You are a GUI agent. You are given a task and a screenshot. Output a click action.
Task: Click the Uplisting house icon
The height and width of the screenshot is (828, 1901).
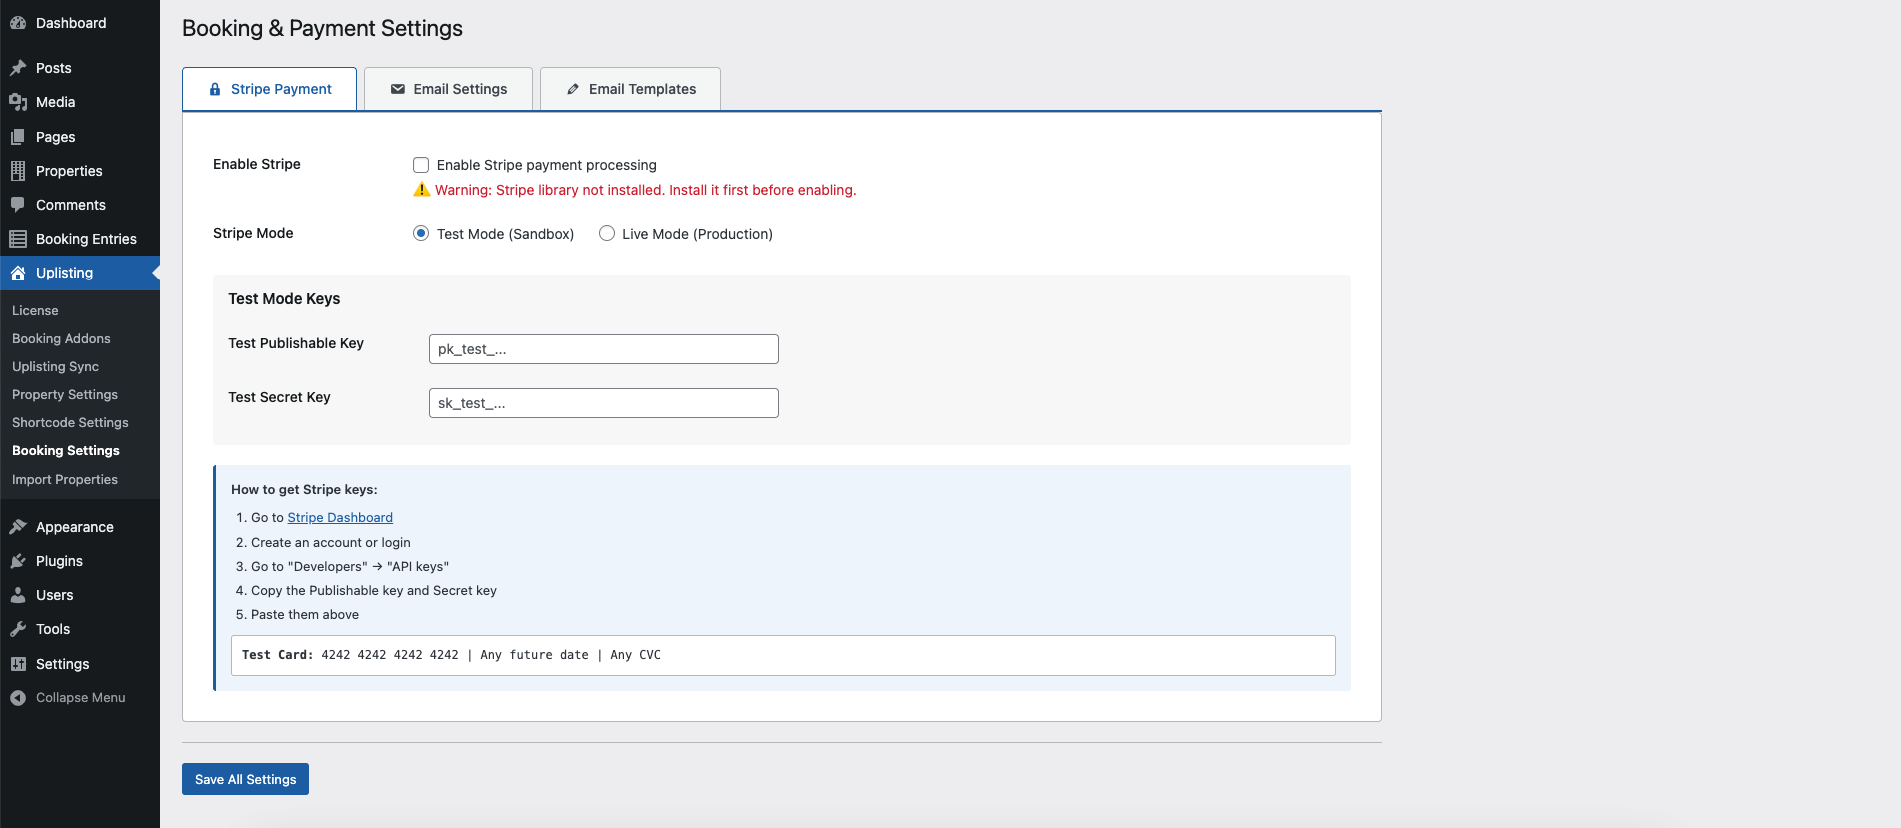tap(18, 273)
